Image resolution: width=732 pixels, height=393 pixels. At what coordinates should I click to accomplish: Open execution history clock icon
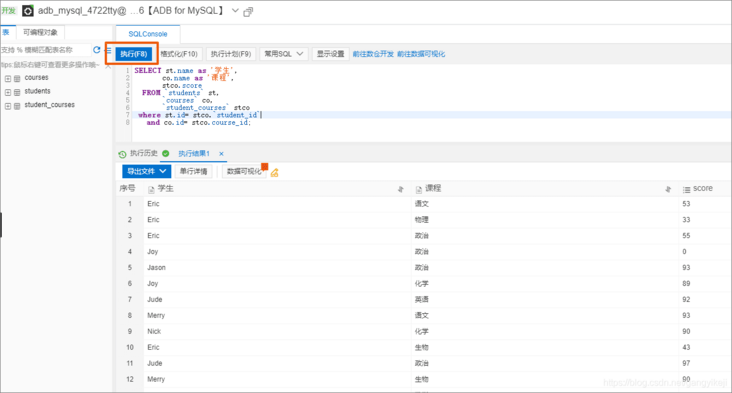pos(122,154)
